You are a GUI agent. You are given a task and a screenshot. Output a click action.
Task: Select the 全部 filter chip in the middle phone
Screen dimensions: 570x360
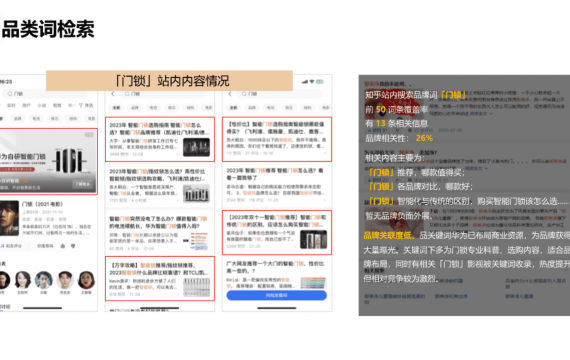pyautogui.click(x=116, y=108)
